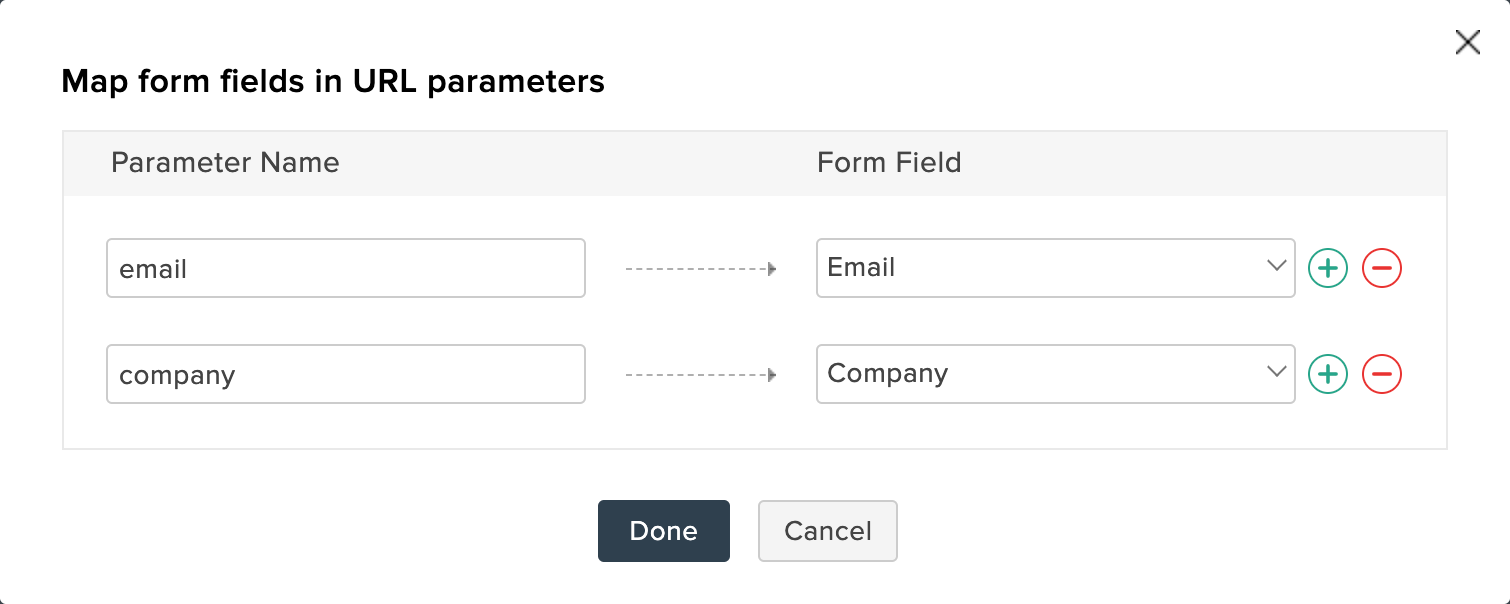Confirm the mapping with the Done button
Image resolution: width=1510 pixels, height=604 pixels.
click(x=664, y=531)
